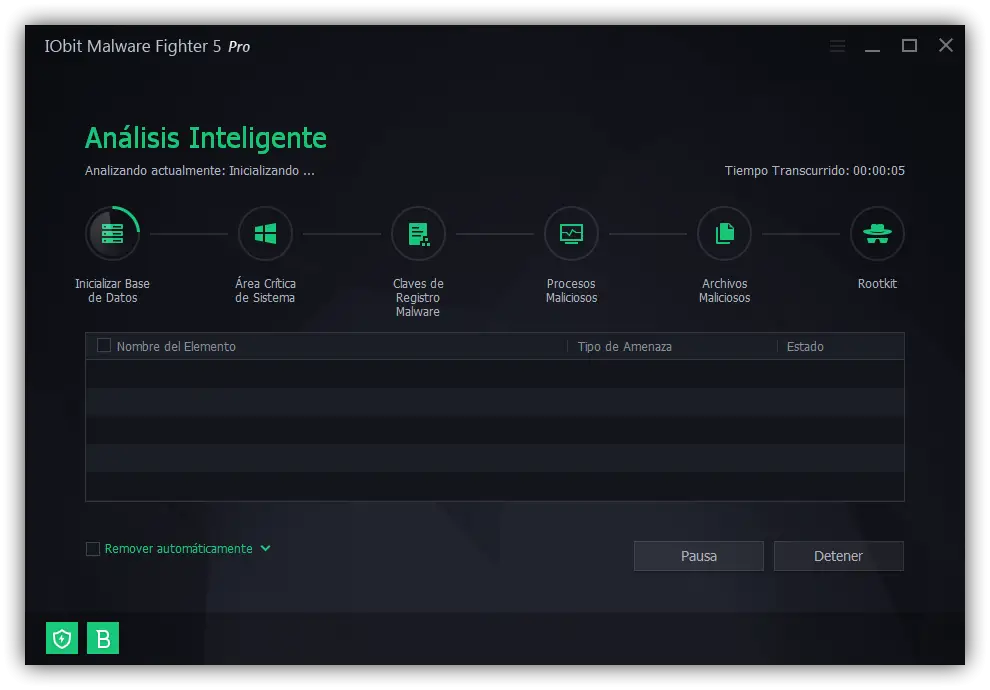Sort by the Estado column header
The width and height of the screenshot is (990, 690).
[x=805, y=347]
